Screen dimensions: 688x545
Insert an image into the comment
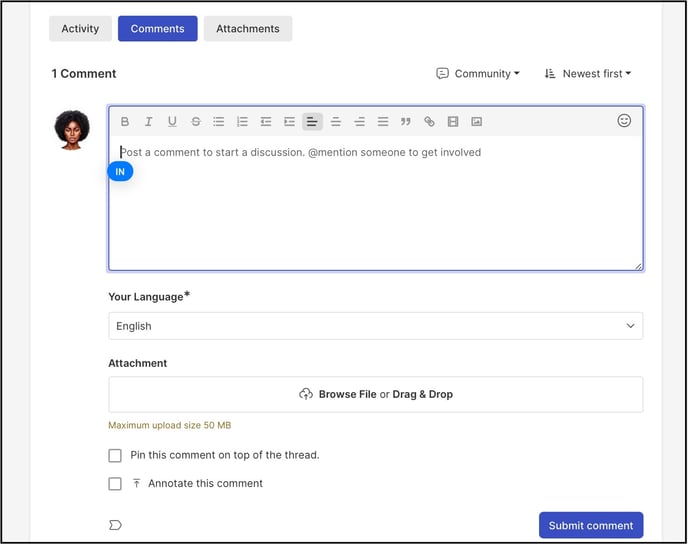point(477,122)
